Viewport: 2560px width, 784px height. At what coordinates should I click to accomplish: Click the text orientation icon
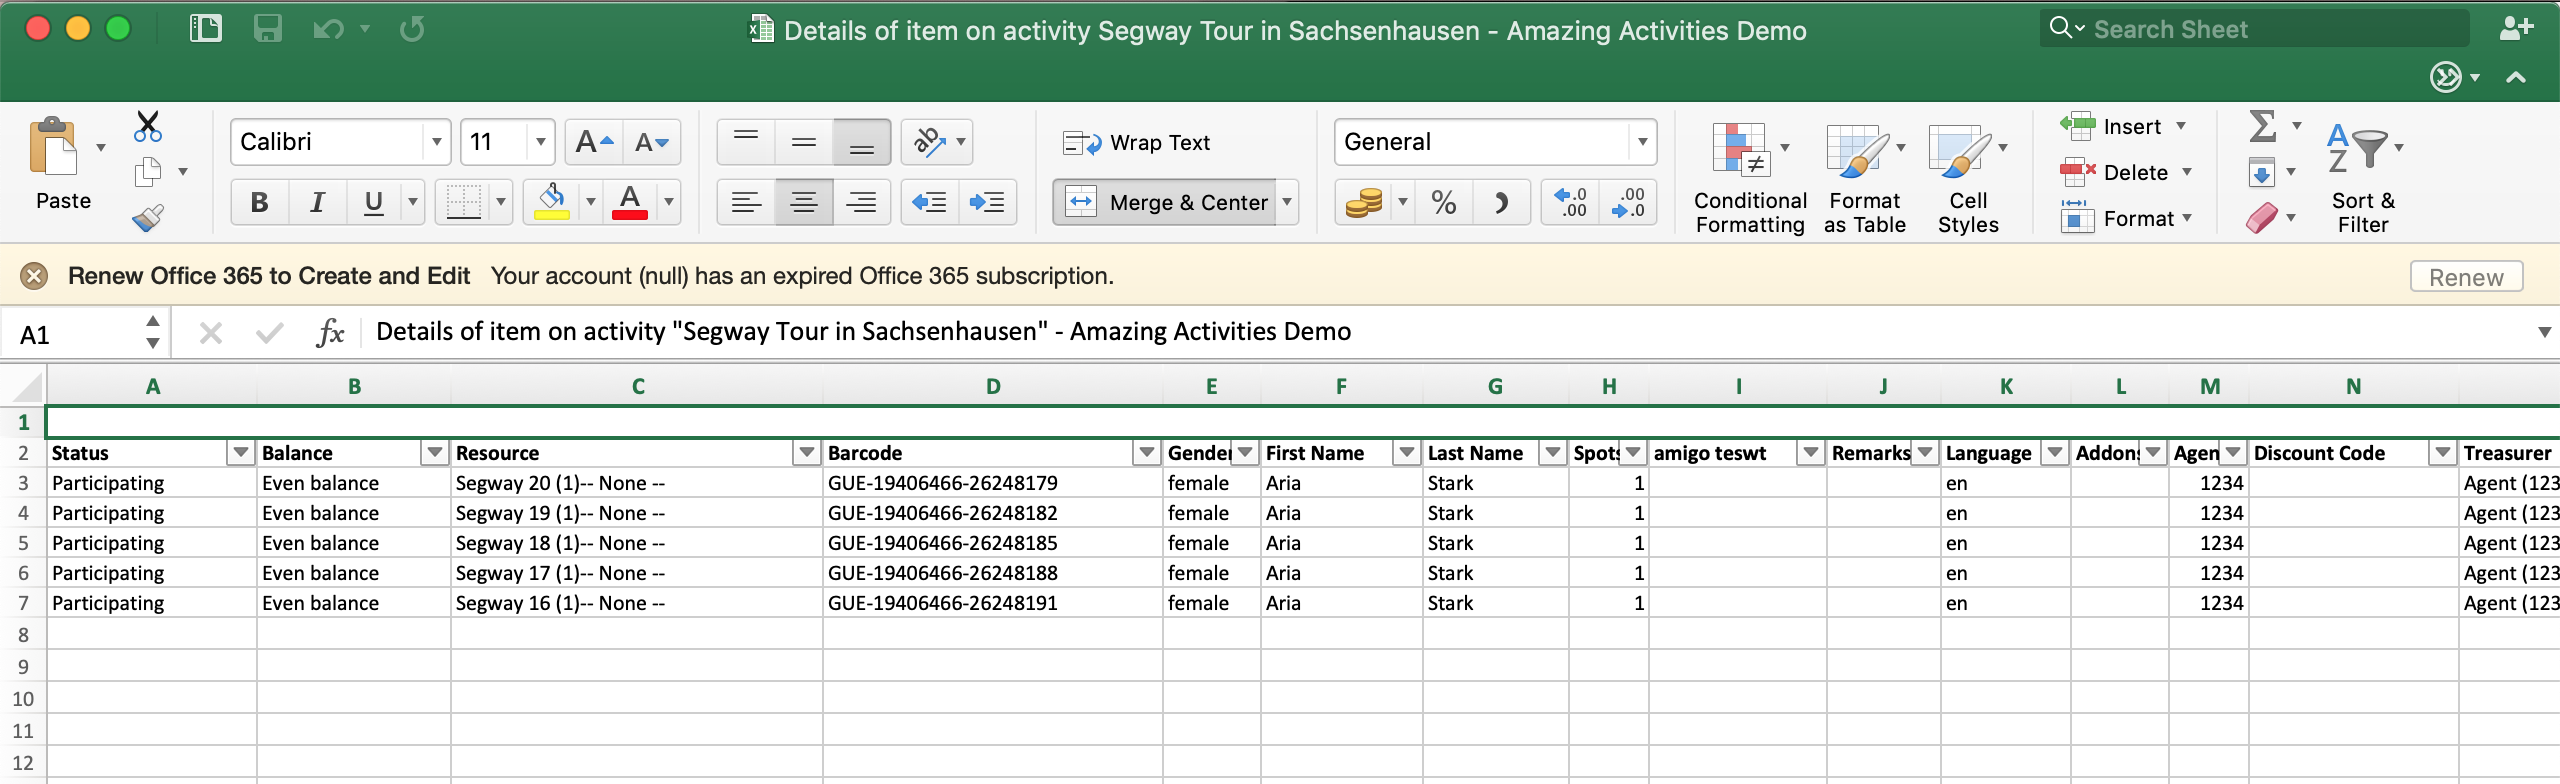930,142
